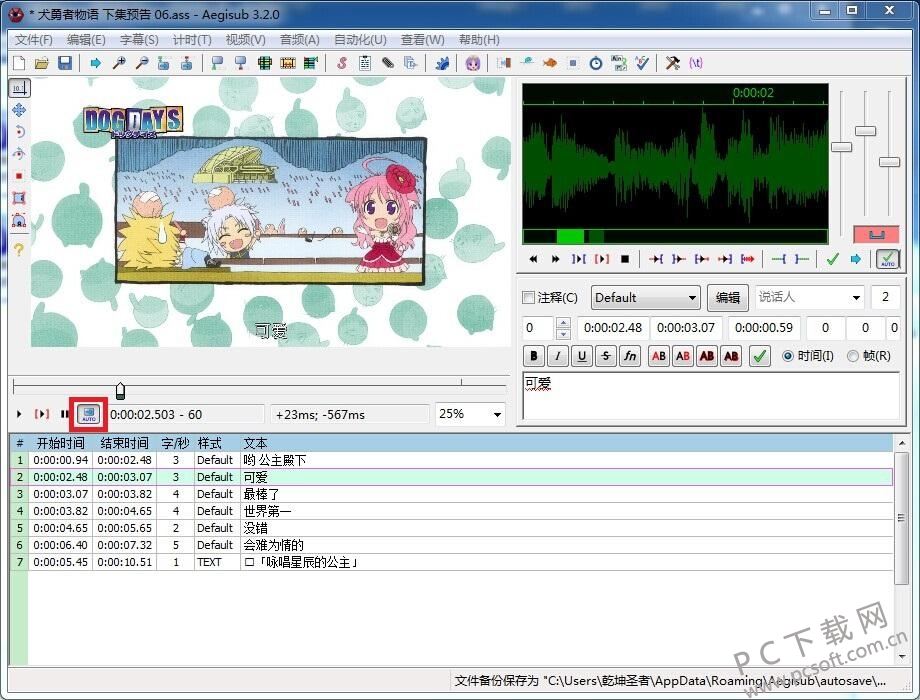Open the 自动化(U) menu

coord(360,39)
